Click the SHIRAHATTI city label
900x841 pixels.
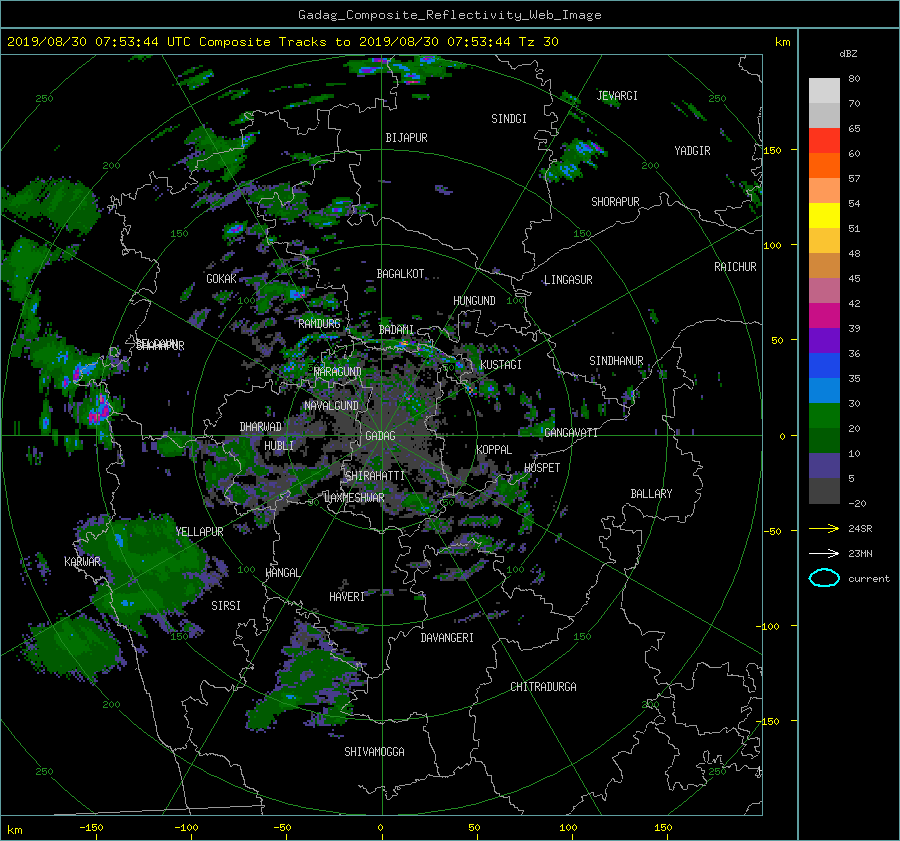coord(375,476)
